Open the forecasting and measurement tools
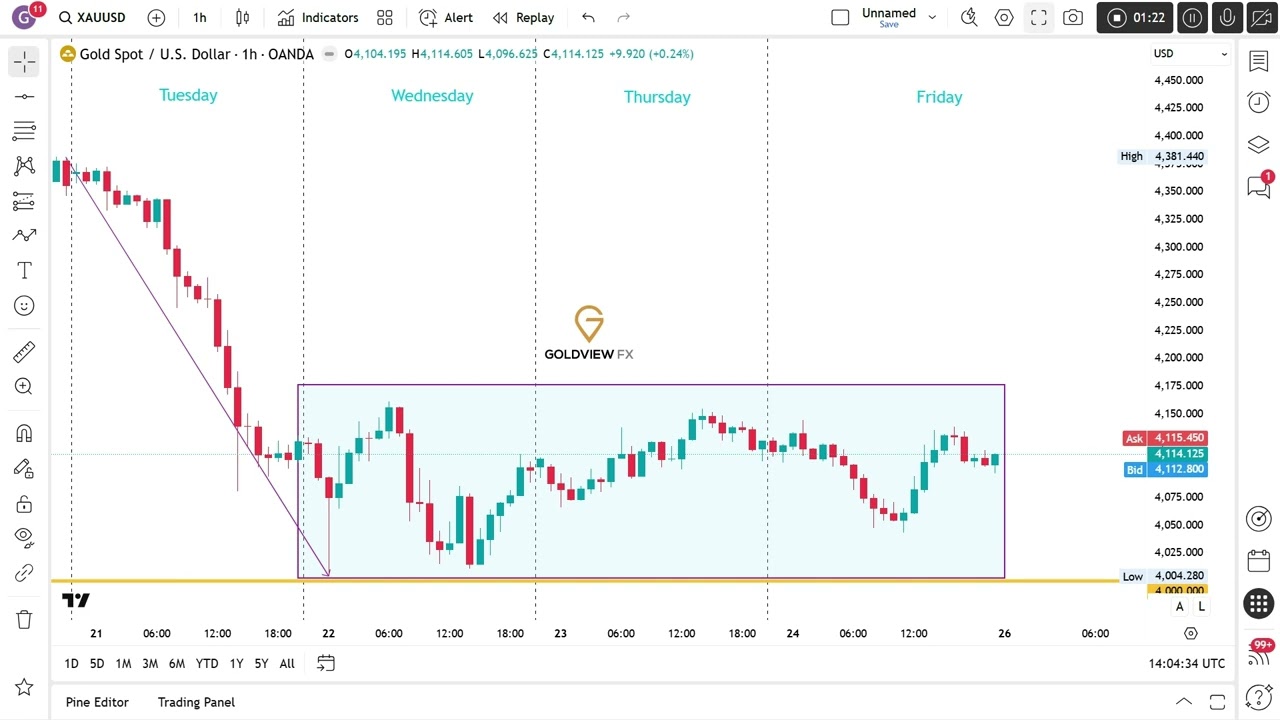Viewport: 1280px width, 720px height. coord(24,201)
